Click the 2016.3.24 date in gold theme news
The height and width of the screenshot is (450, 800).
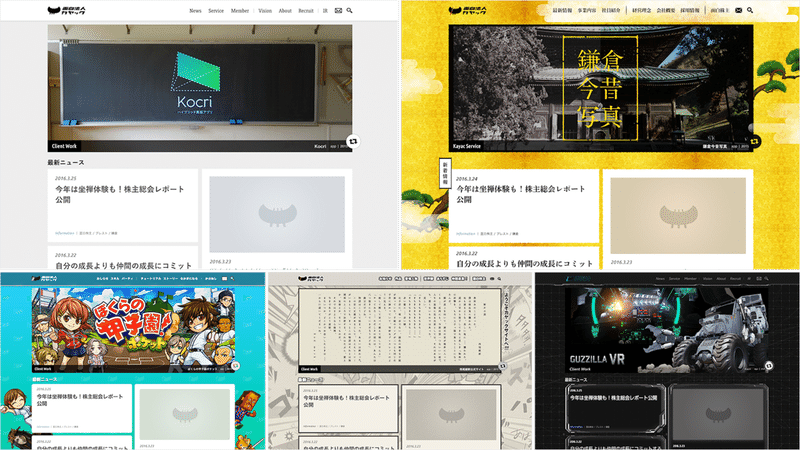[467, 179]
